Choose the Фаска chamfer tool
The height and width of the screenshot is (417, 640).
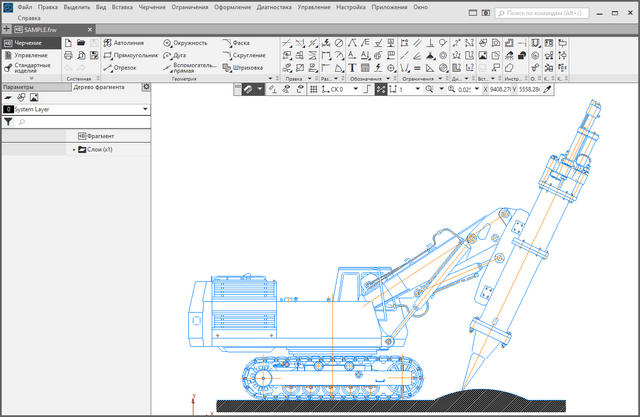[x=239, y=44]
